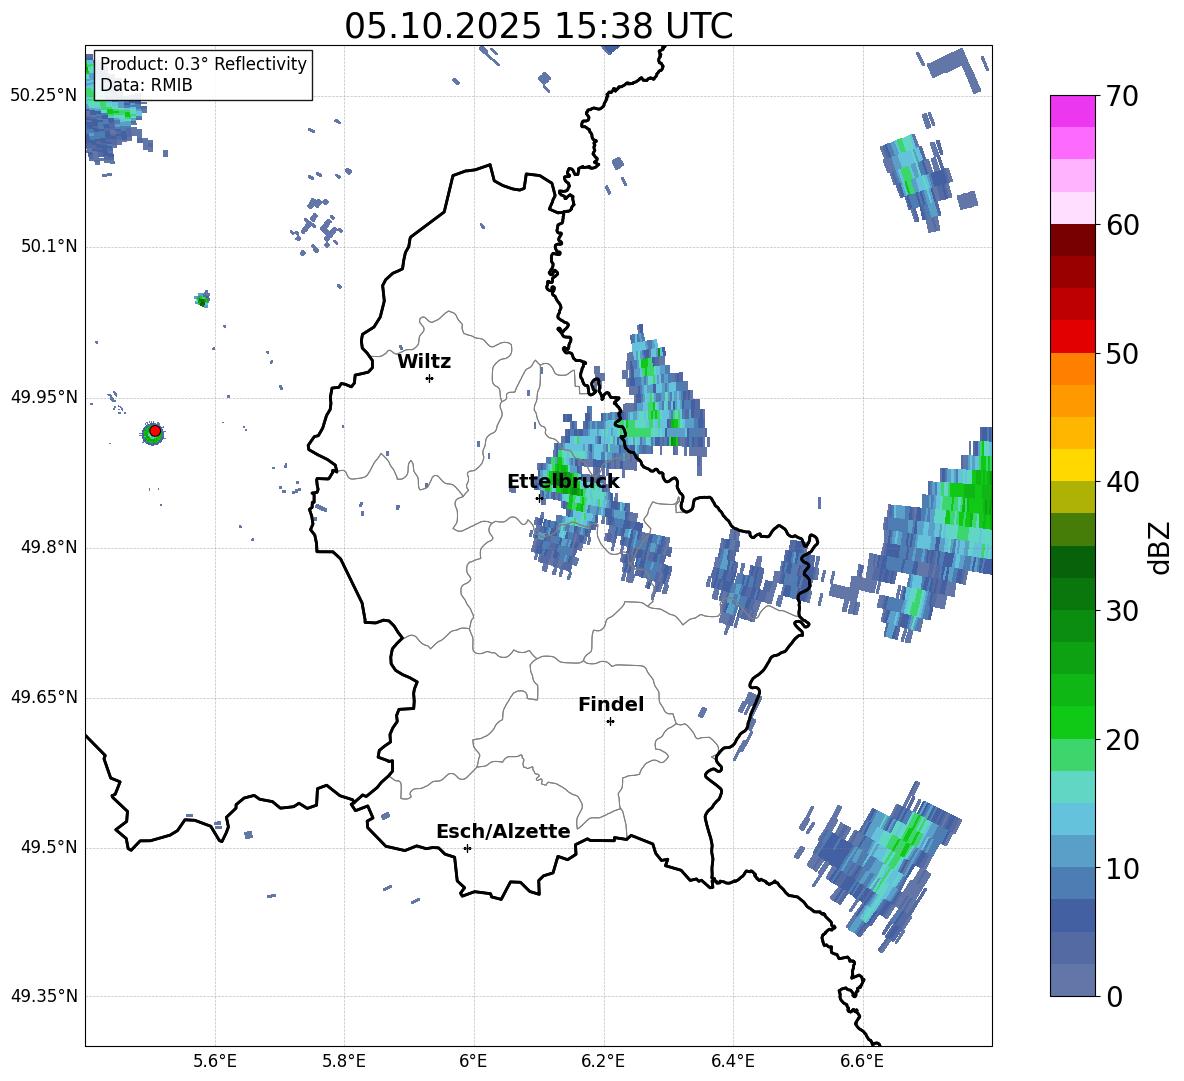Click the 5.8°E longitude label
Viewport: 1184px width, 1081px height.
tap(344, 1061)
